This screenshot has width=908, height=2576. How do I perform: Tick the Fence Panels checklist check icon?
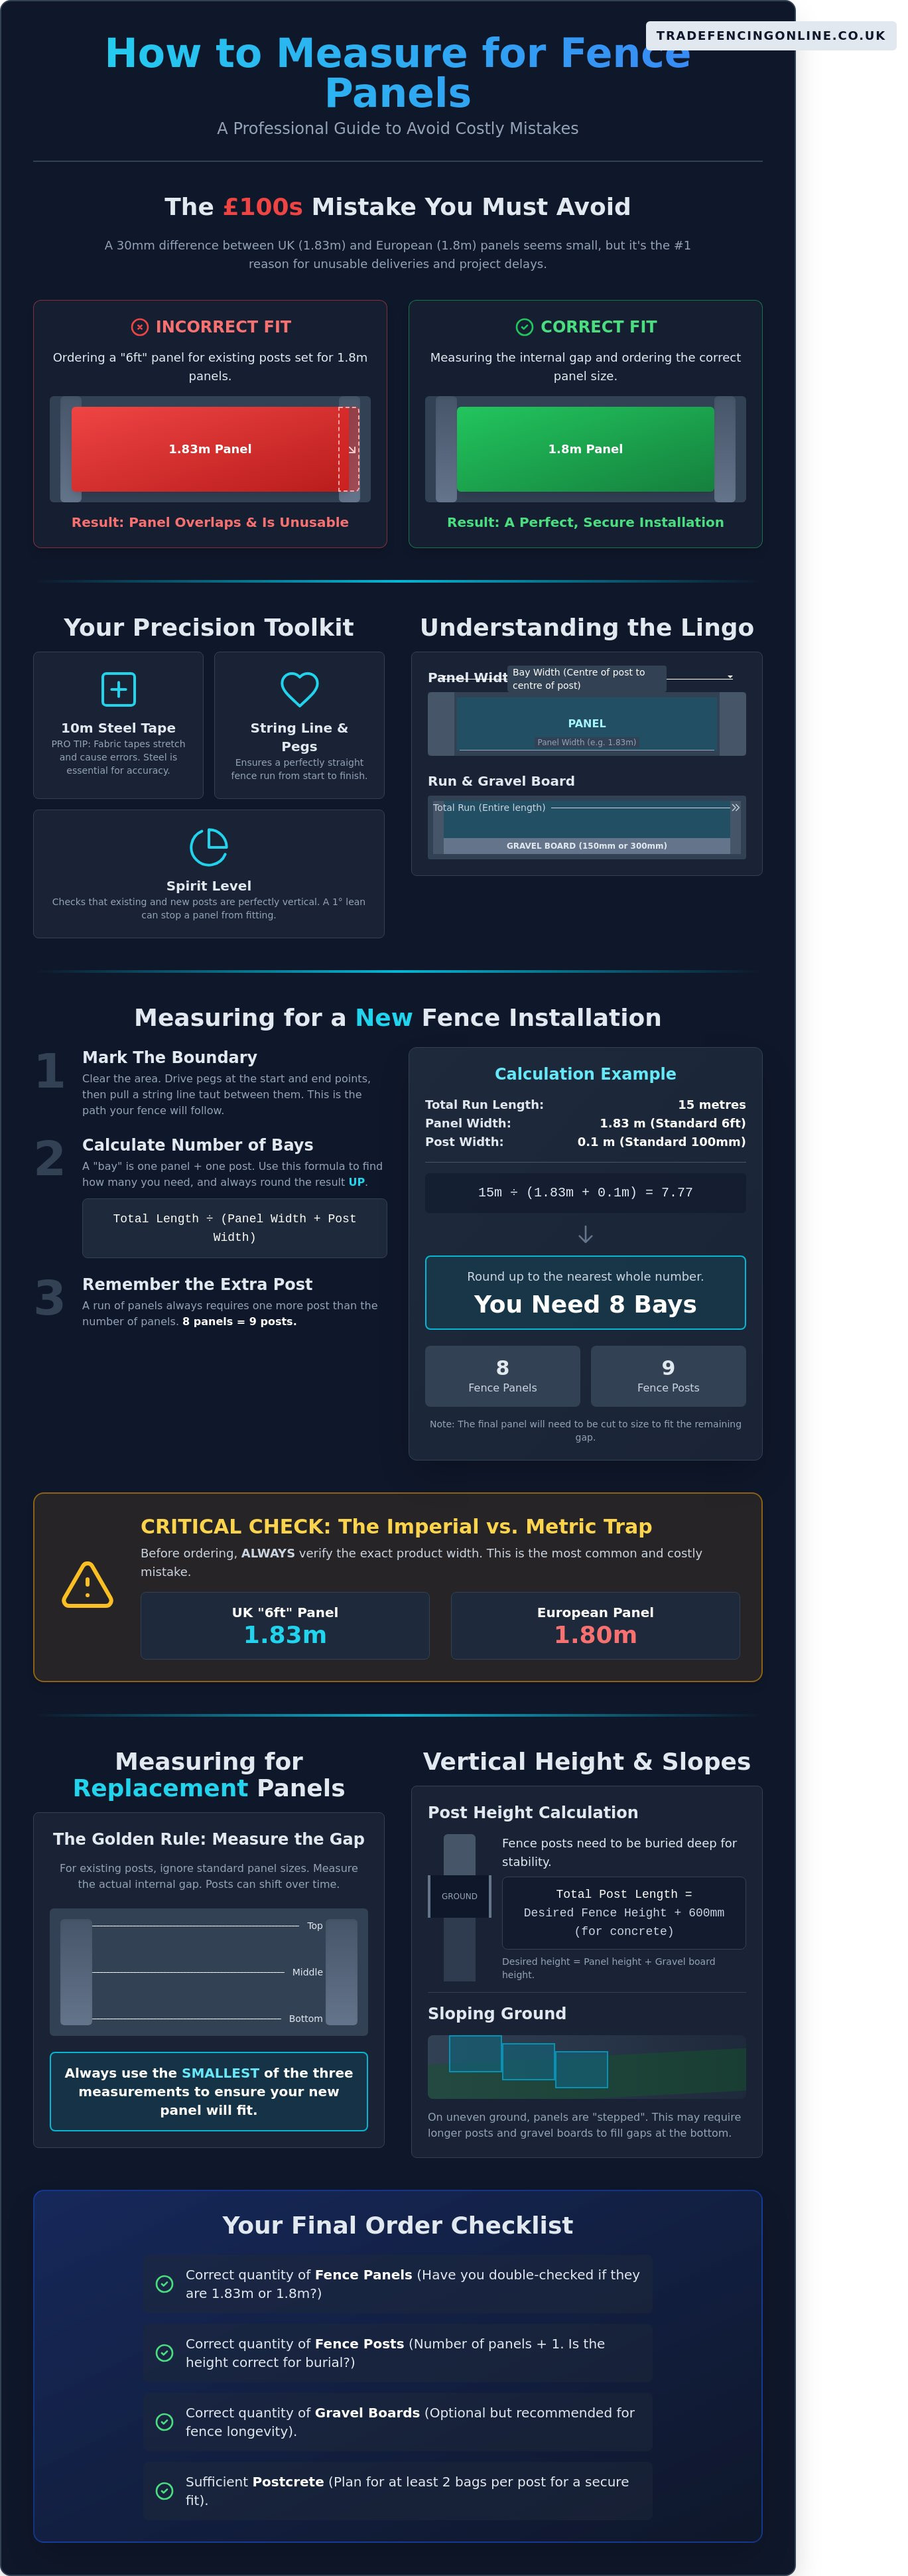165,2284
